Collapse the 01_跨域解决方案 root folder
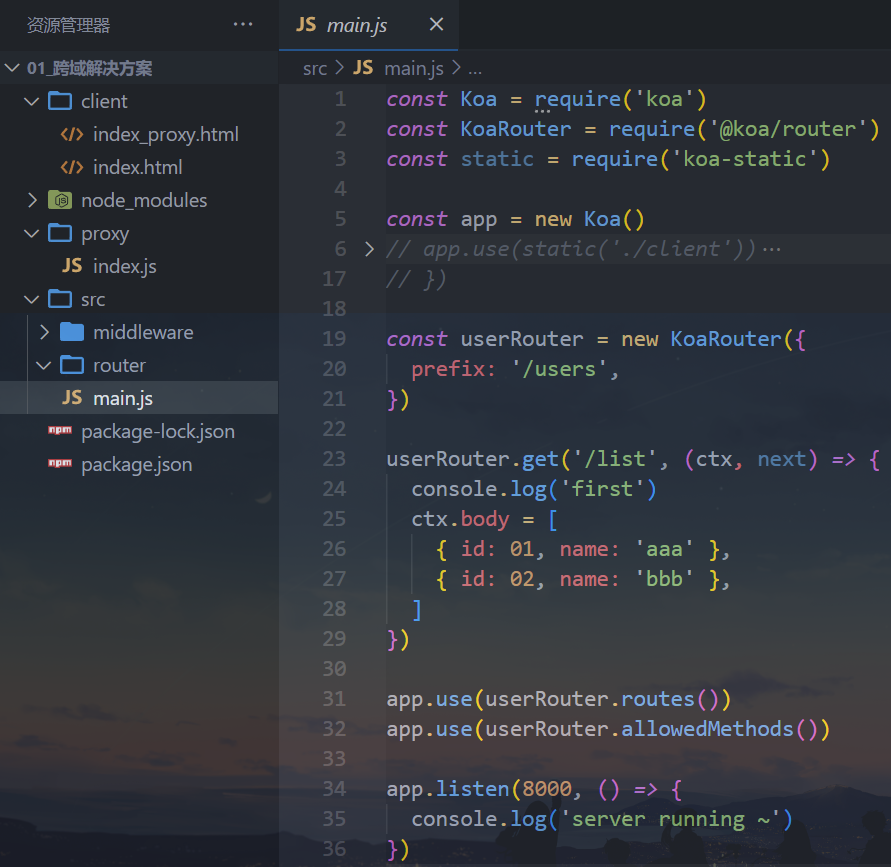 coord(11,68)
